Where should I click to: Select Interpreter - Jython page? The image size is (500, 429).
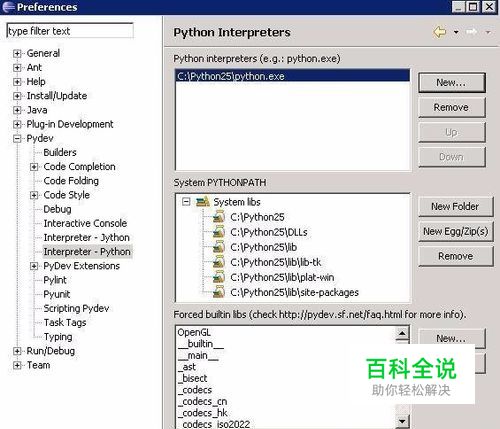click(x=86, y=237)
